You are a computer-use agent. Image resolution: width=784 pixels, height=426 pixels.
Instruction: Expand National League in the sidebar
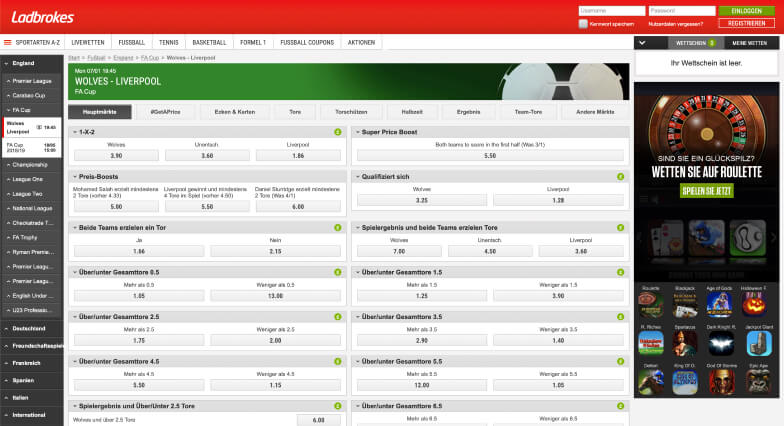click(32, 208)
